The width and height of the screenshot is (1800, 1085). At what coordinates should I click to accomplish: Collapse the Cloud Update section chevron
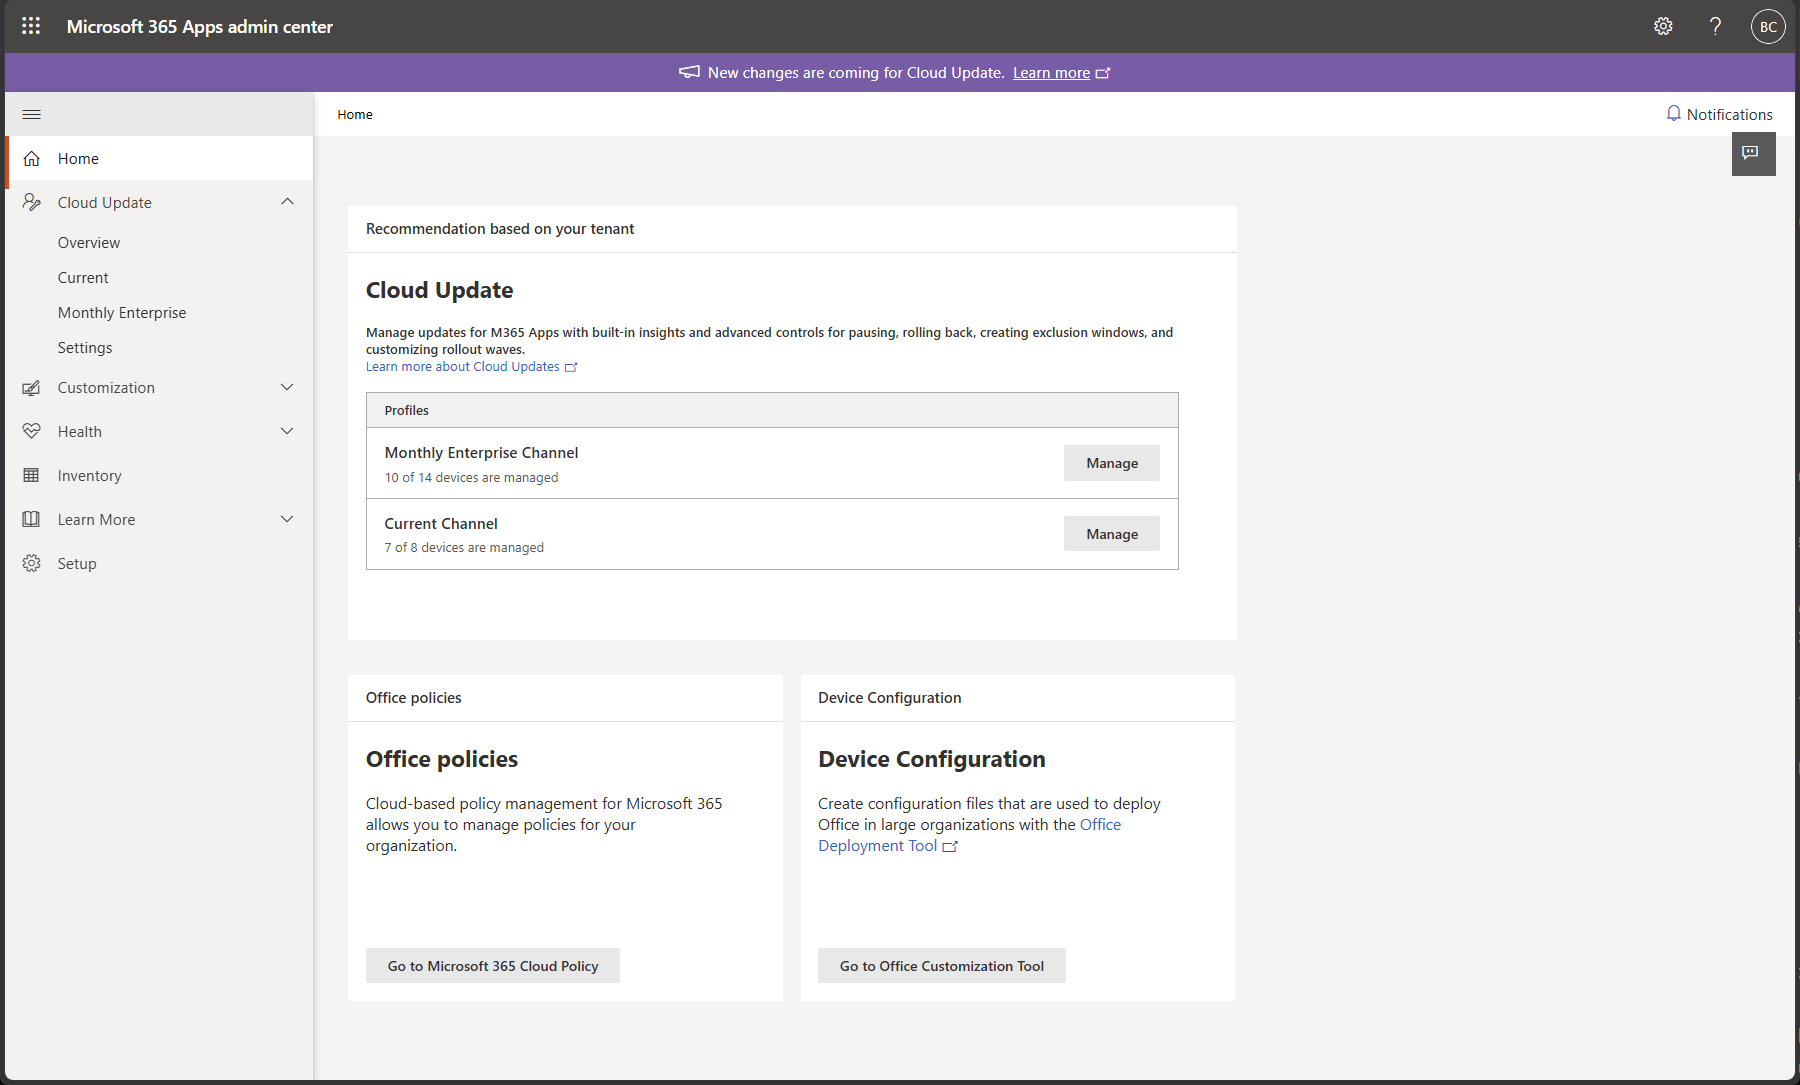click(287, 202)
